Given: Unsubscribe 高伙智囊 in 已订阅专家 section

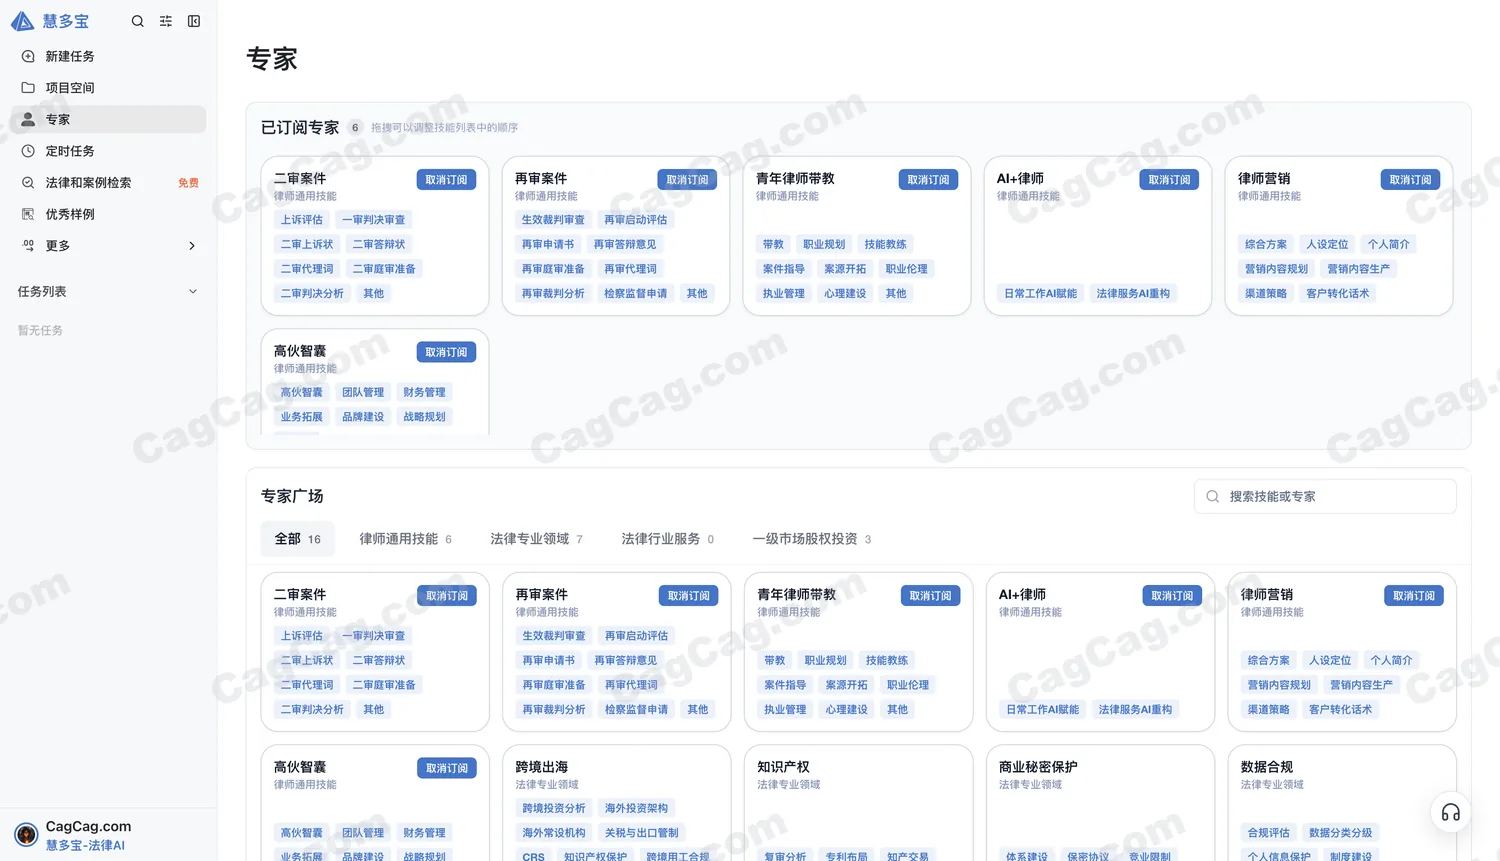Looking at the screenshot, I should pos(446,352).
